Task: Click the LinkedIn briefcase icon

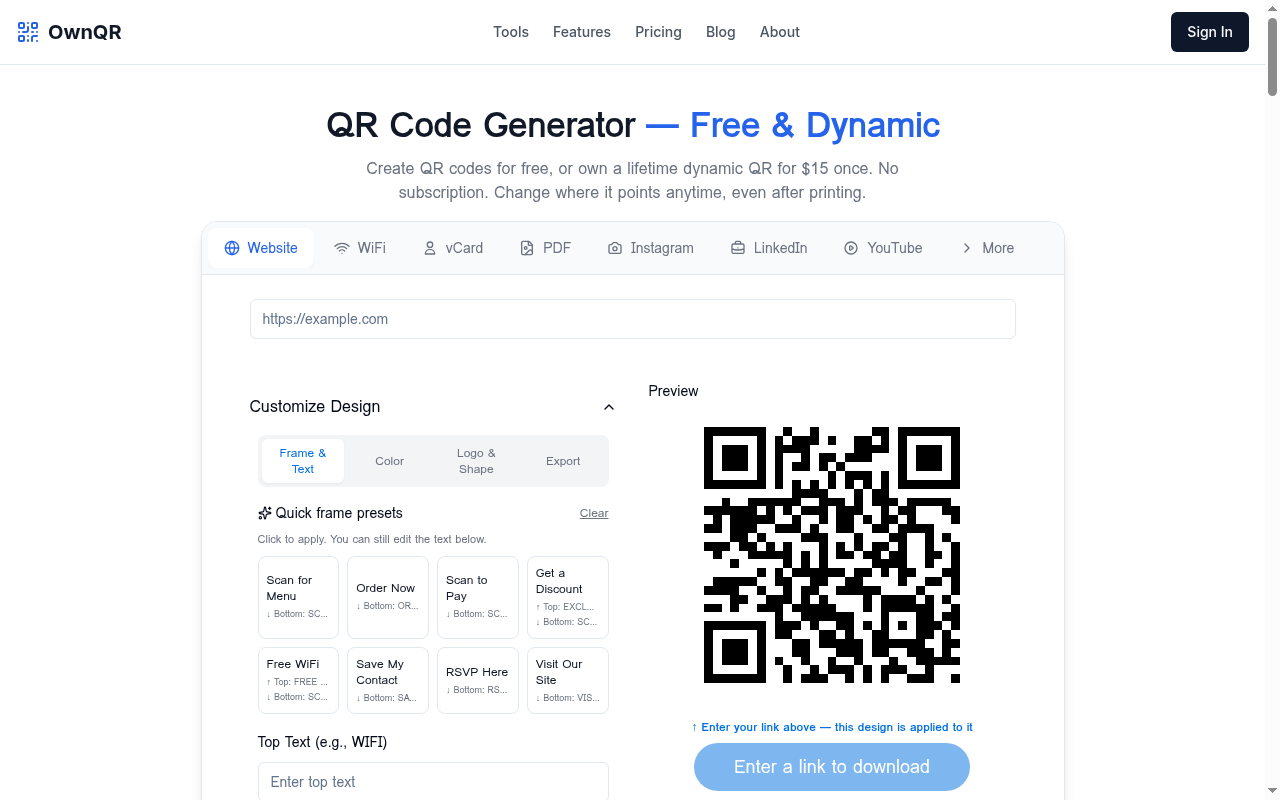Action: (x=738, y=248)
